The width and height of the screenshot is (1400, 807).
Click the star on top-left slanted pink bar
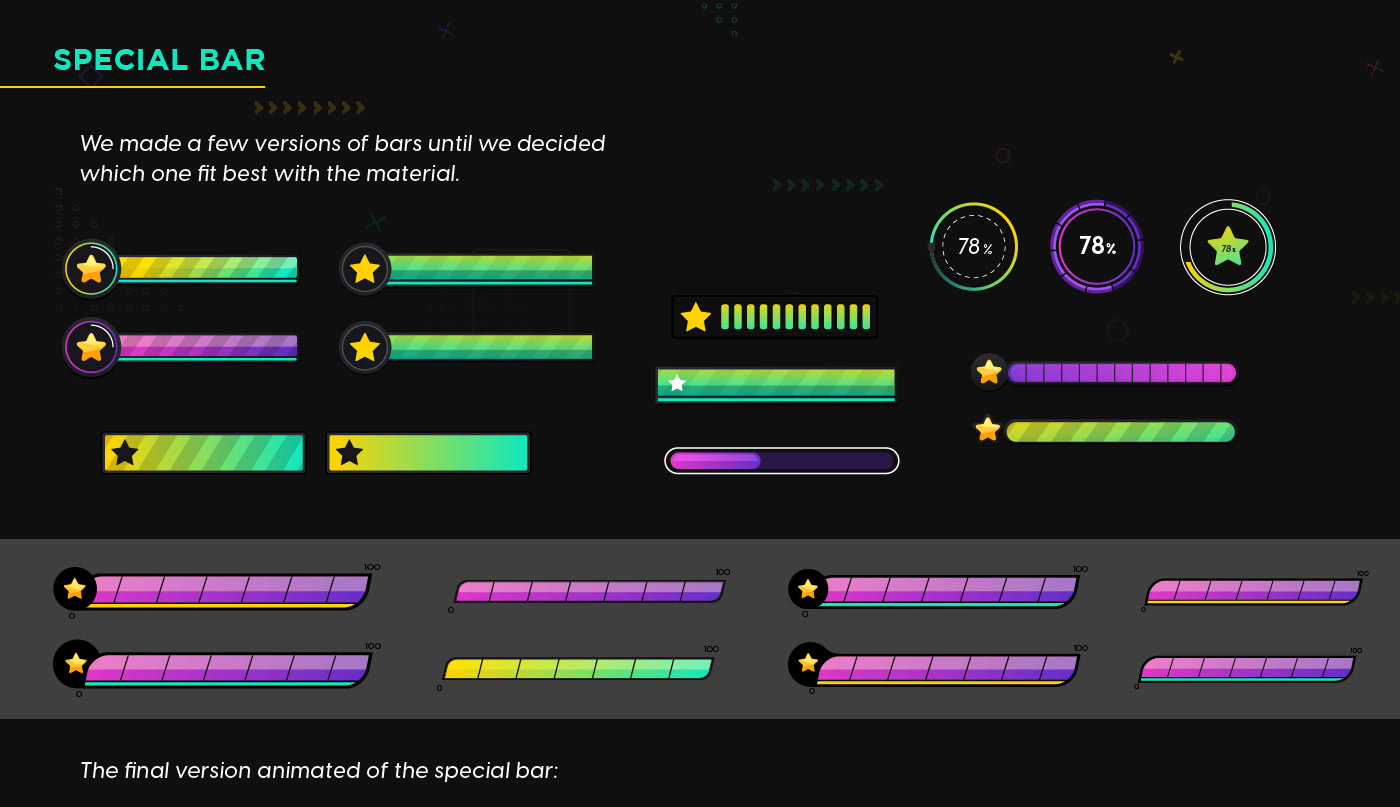pyautogui.click(x=75, y=588)
